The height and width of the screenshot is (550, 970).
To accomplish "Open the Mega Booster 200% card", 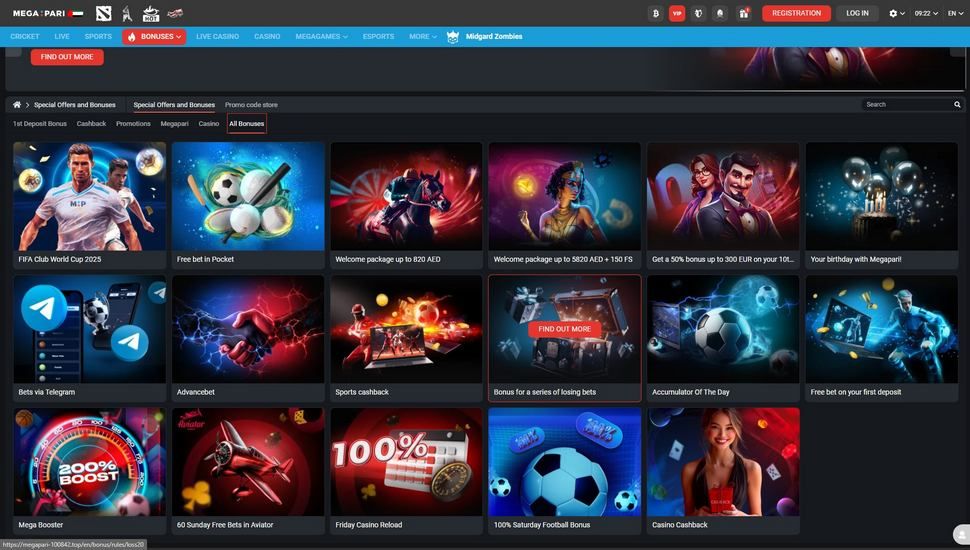I will point(90,471).
